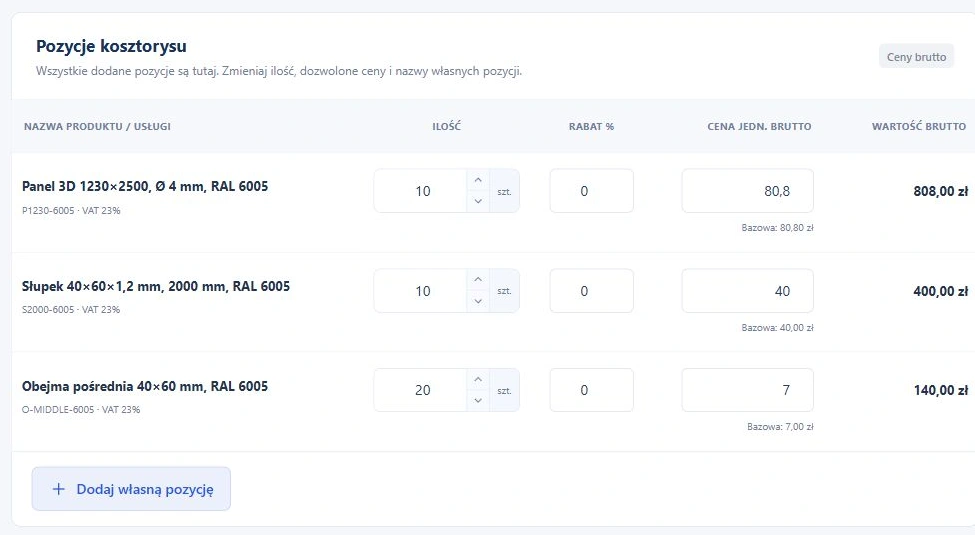The width and height of the screenshot is (975, 535).
Task: Decrease quantity for Obejma pośrednia row
Action: (x=478, y=400)
